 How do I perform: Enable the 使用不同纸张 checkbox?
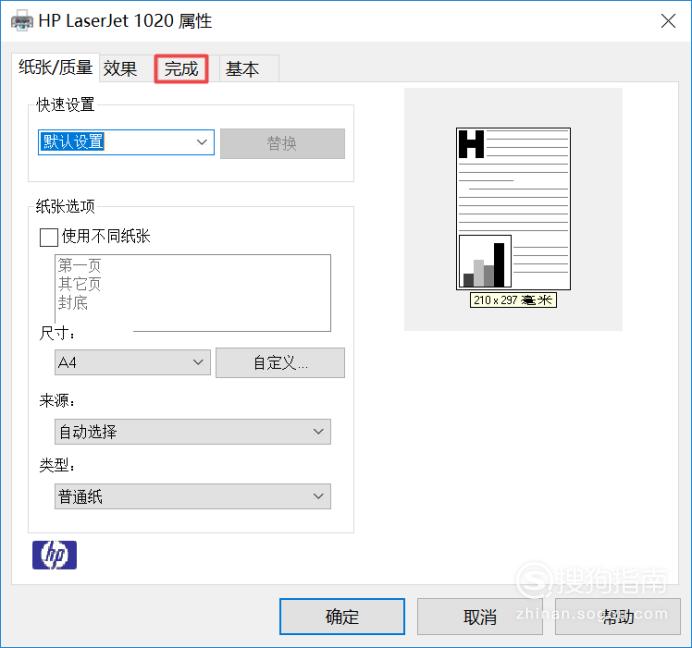49,237
